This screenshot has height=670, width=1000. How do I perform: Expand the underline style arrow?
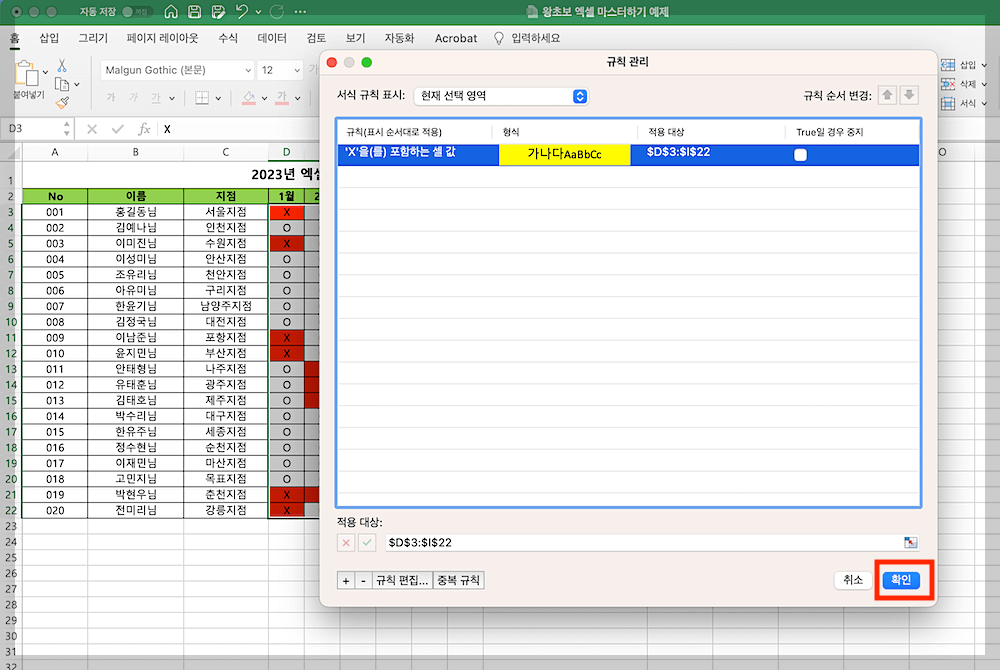coord(172,98)
